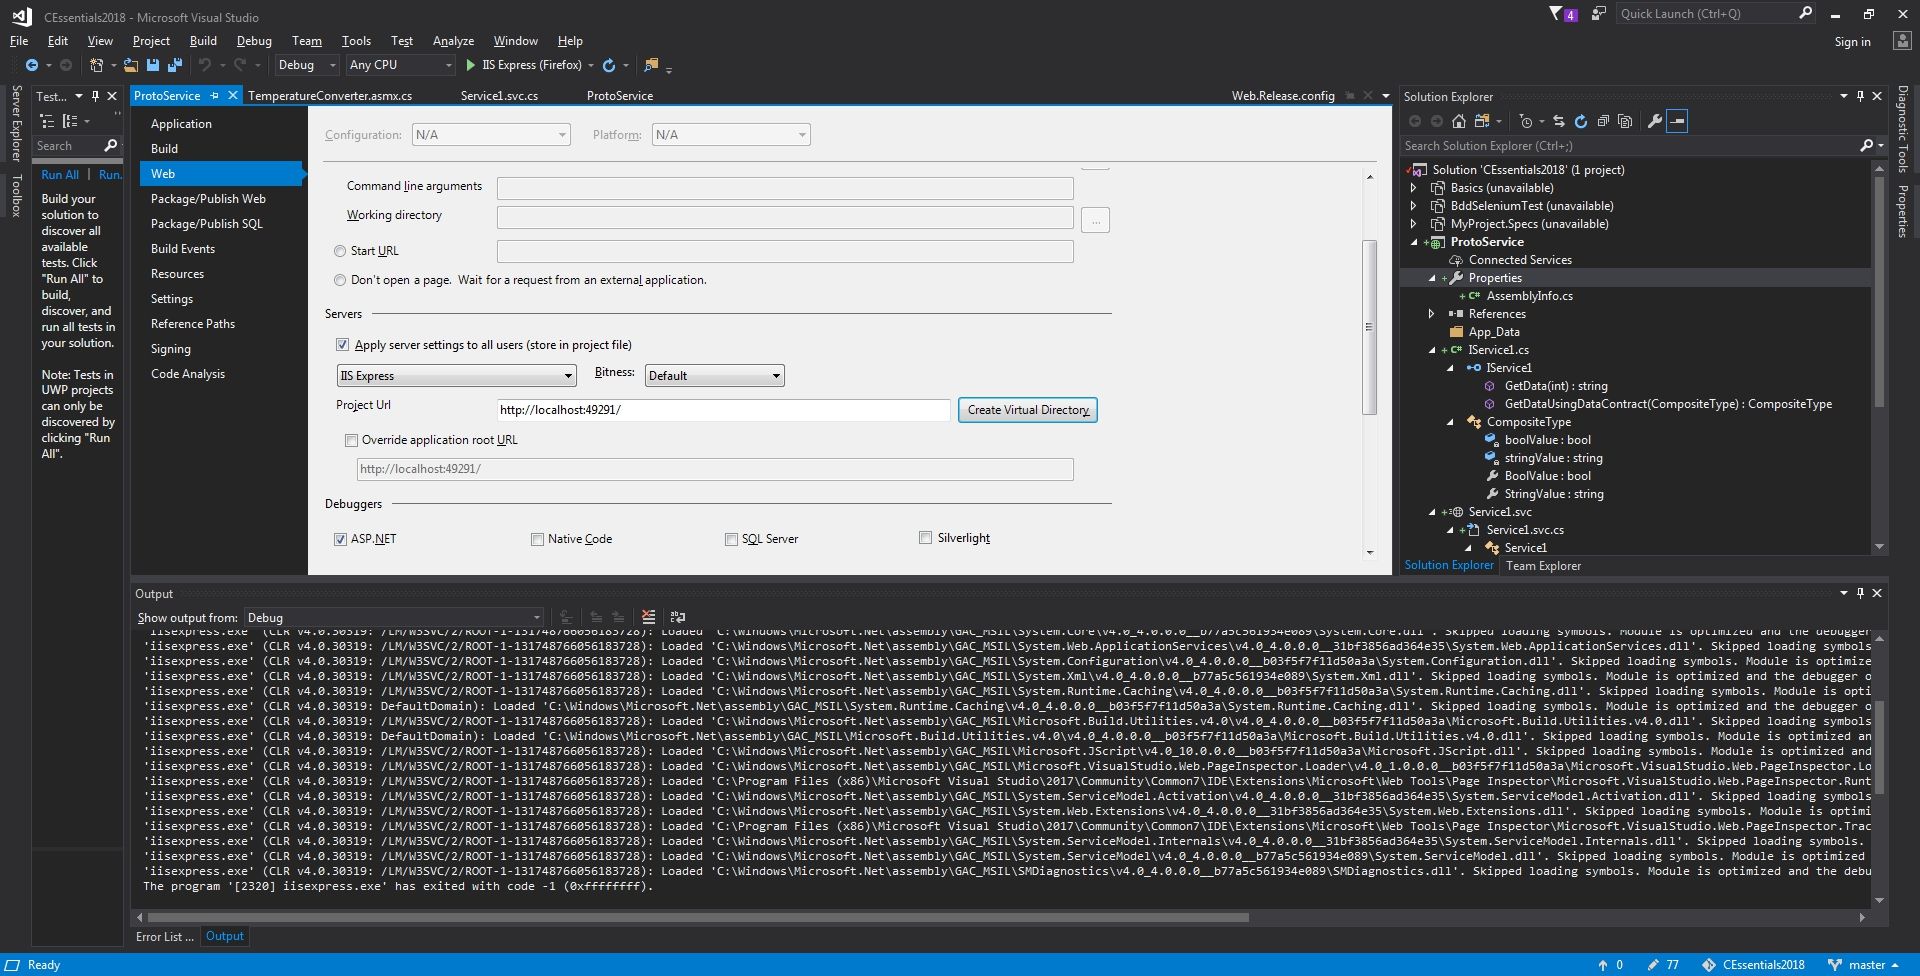
Task: Click Solution Explorer Home icon
Action: pos(1459,121)
